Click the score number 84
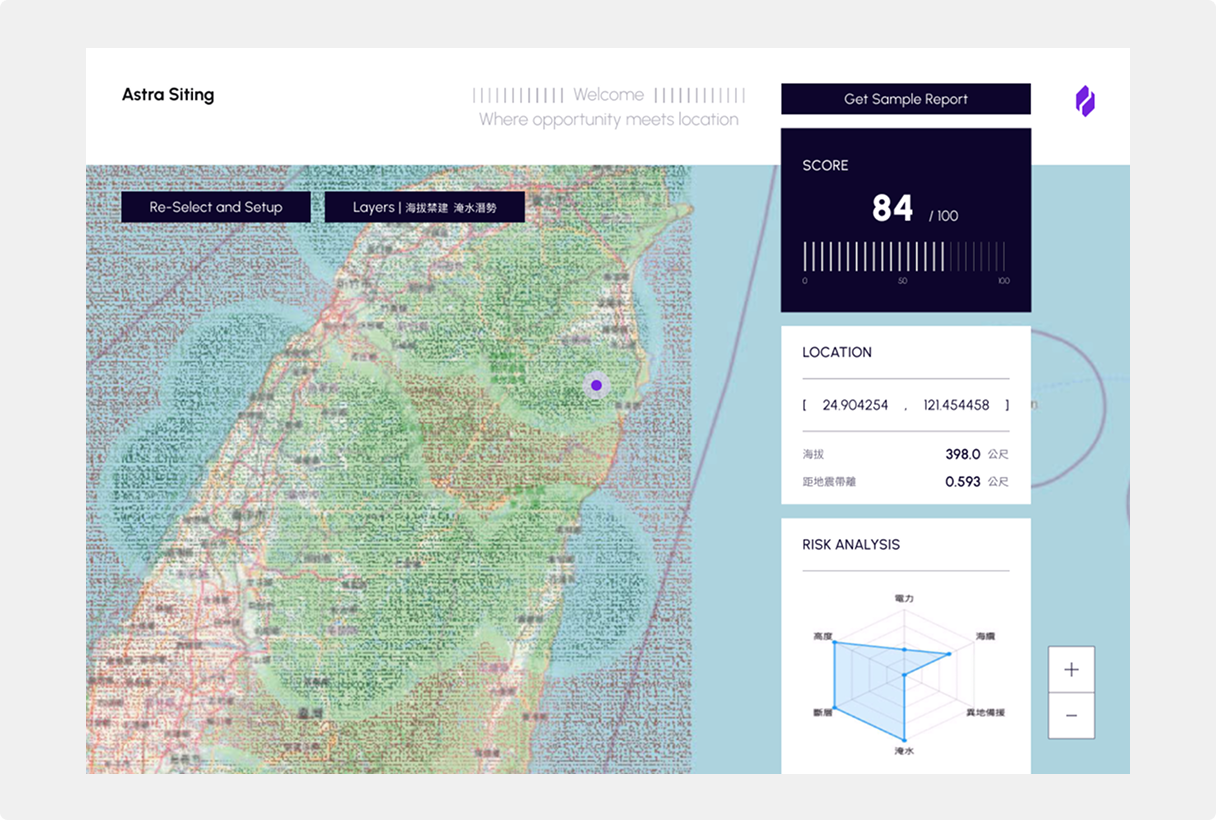This screenshot has width=1216, height=820. (892, 208)
